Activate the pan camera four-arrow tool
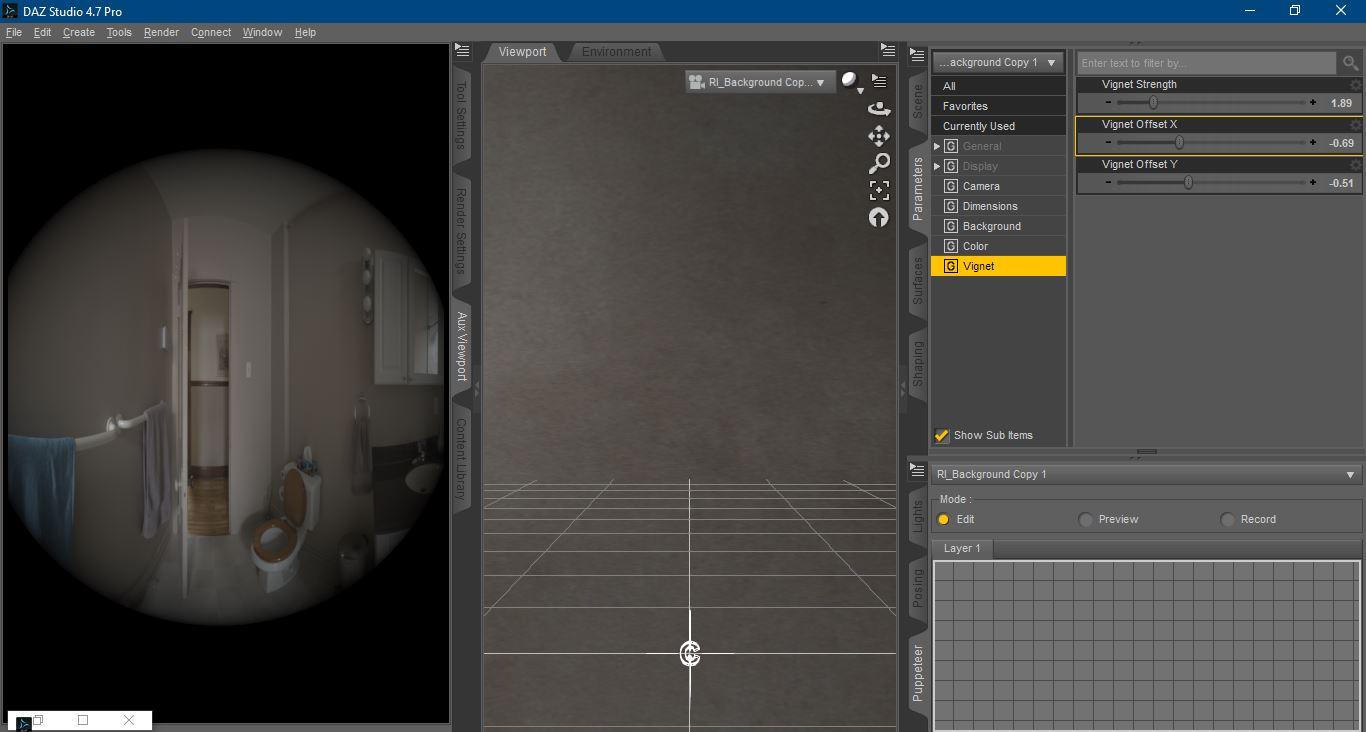 click(x=879, y=135)
